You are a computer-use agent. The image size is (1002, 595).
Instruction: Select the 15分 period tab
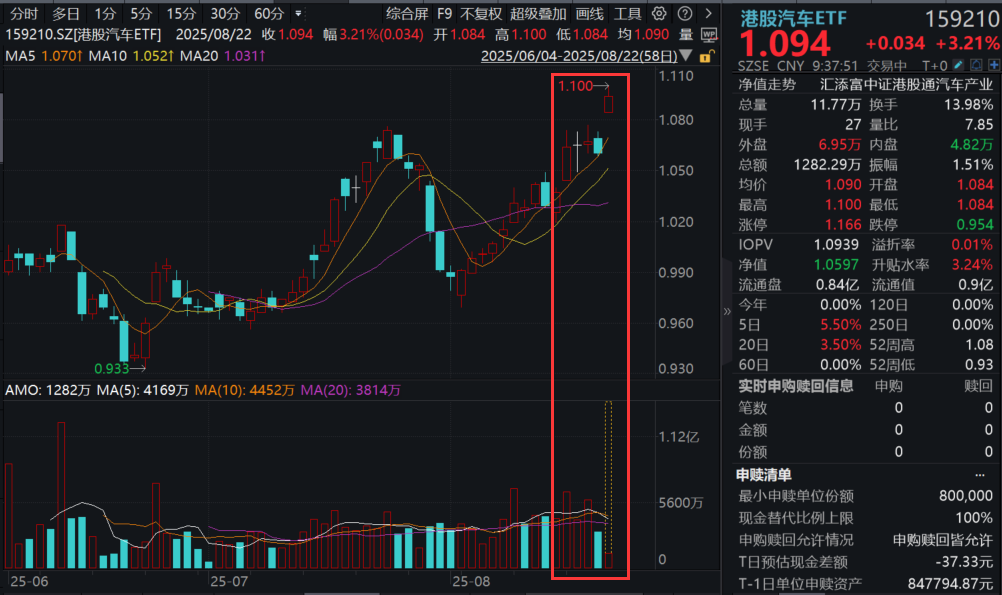[181, 14]
